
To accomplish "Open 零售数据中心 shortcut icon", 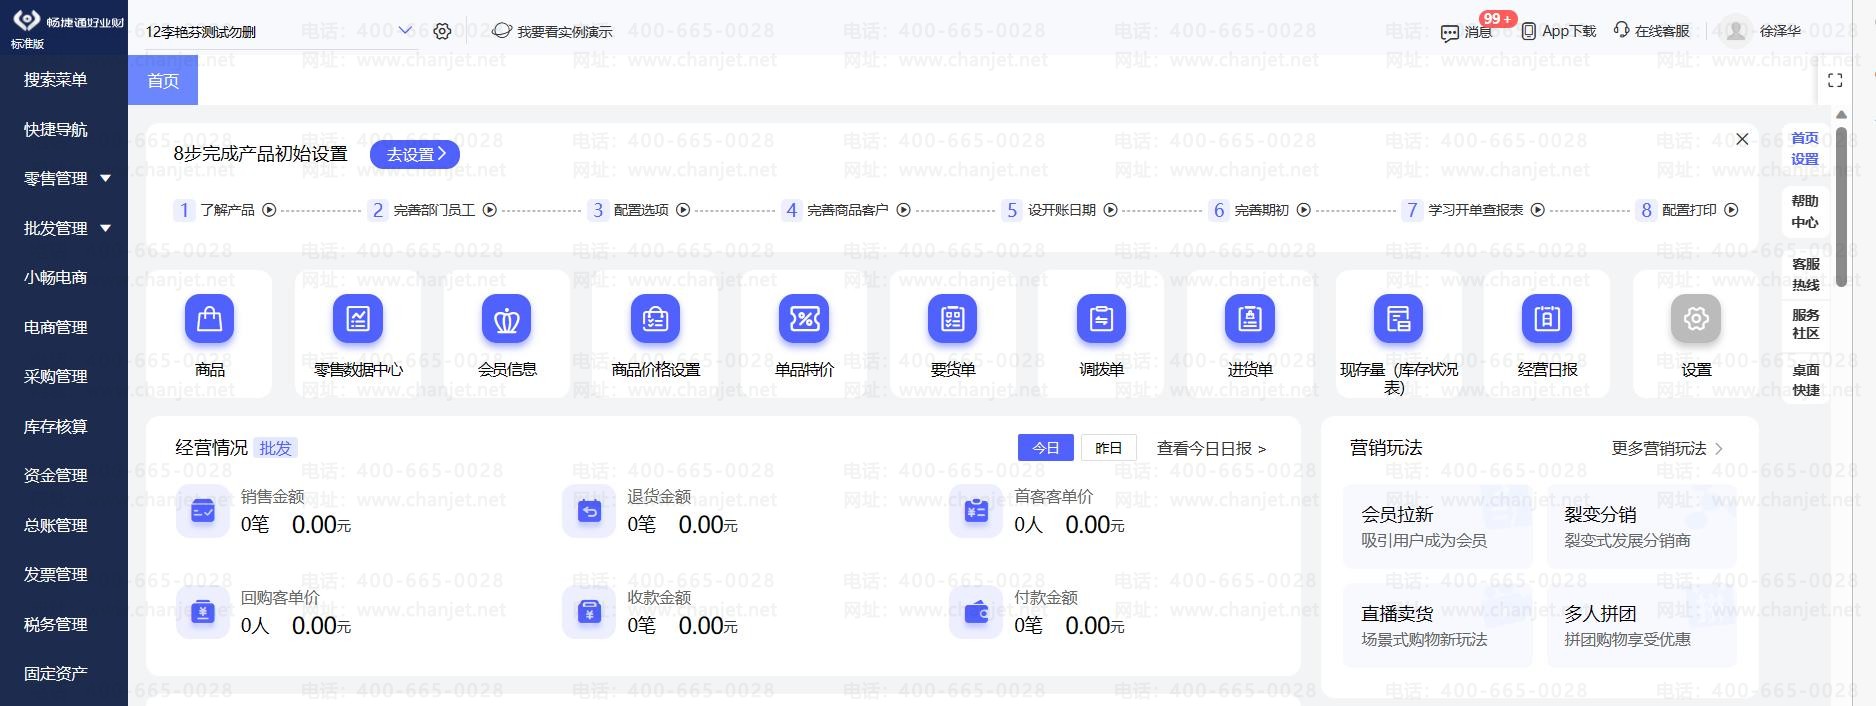I will coord(358,319).
